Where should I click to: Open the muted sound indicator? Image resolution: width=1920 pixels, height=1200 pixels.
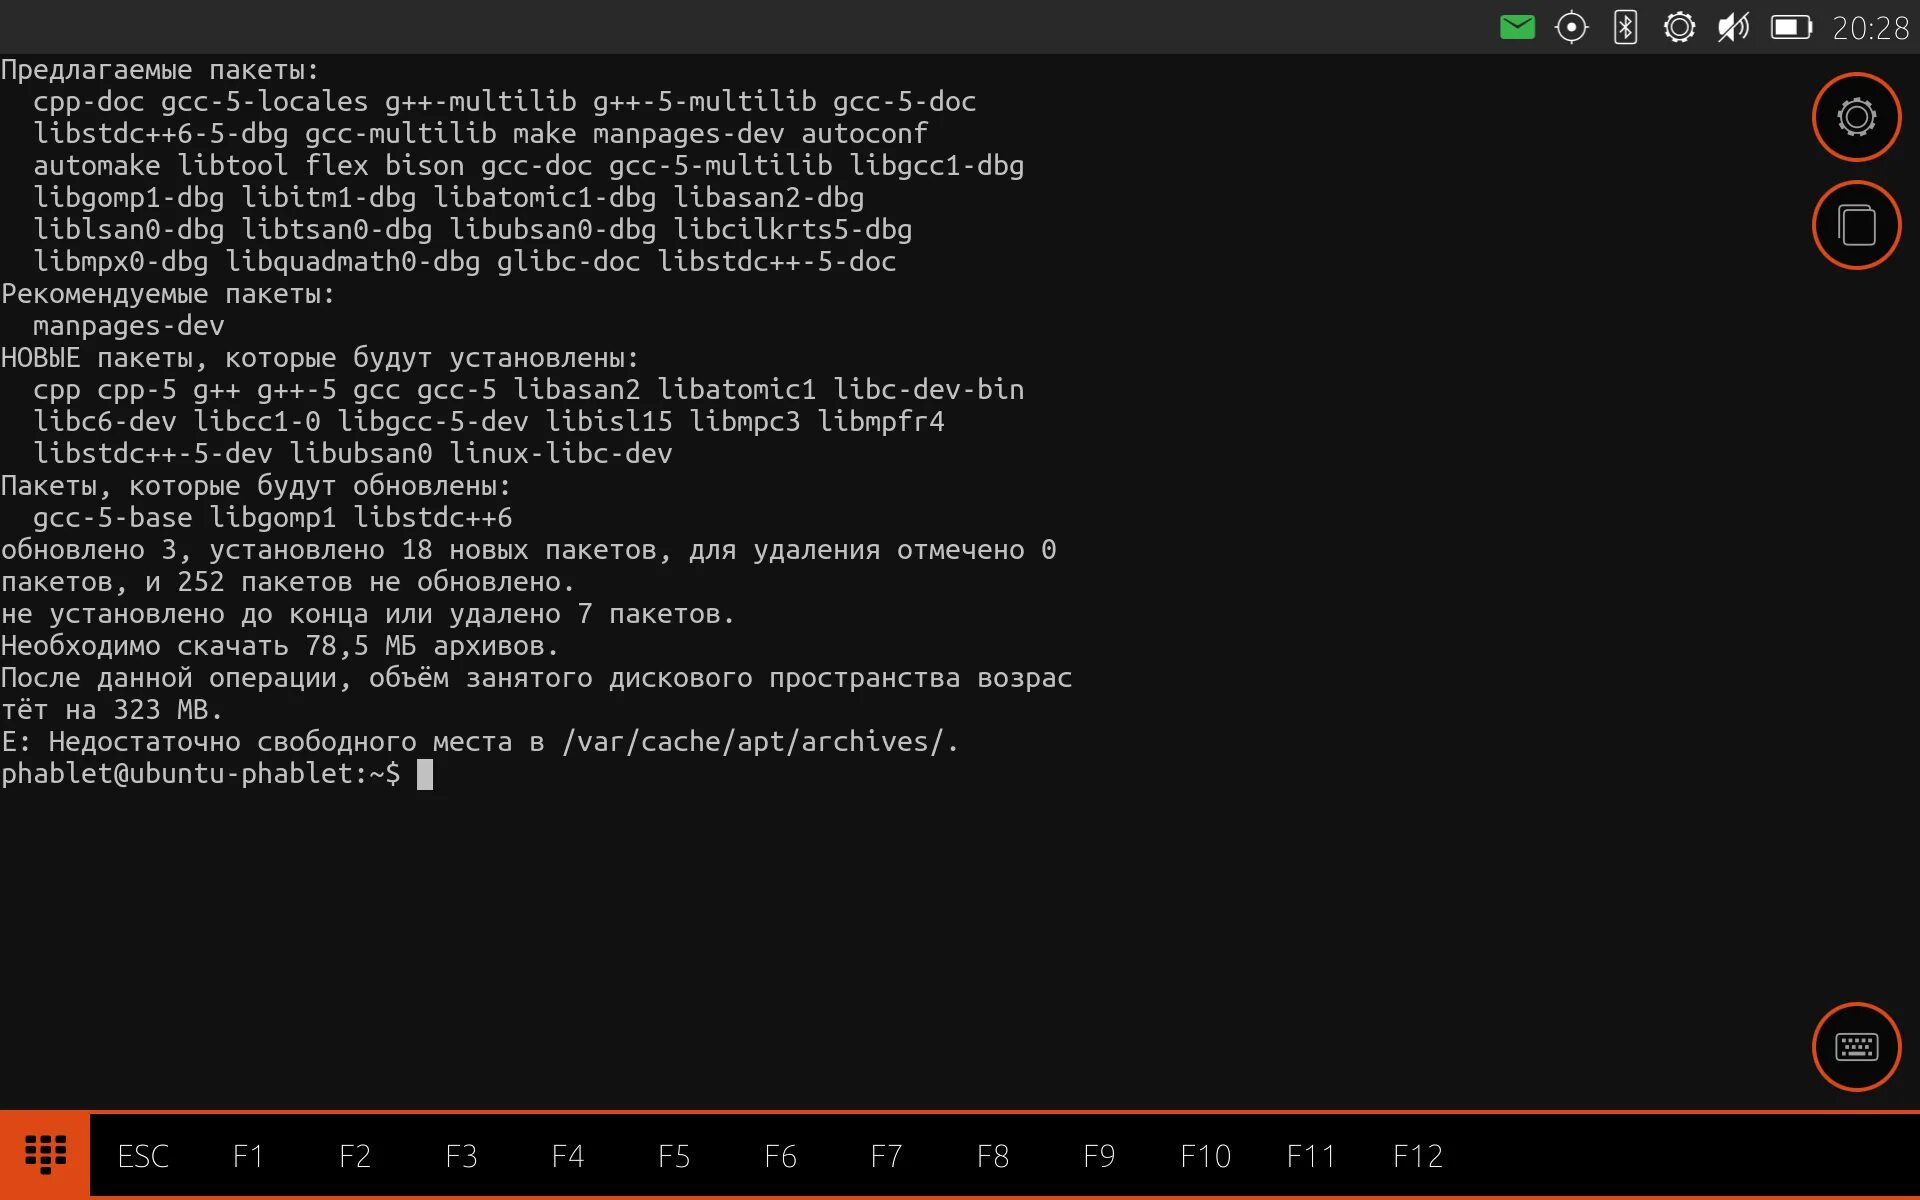(x=1733, y=27)
